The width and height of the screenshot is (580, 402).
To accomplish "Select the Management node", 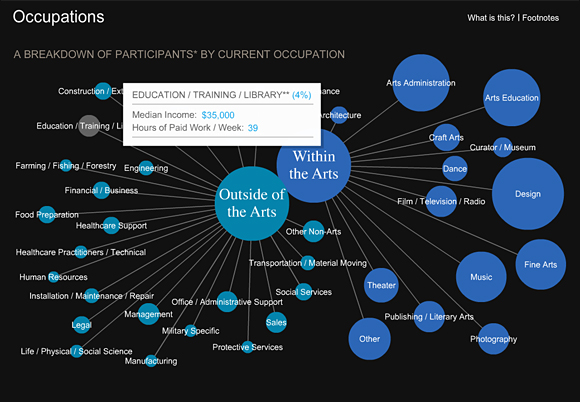I will click(149, 314).
